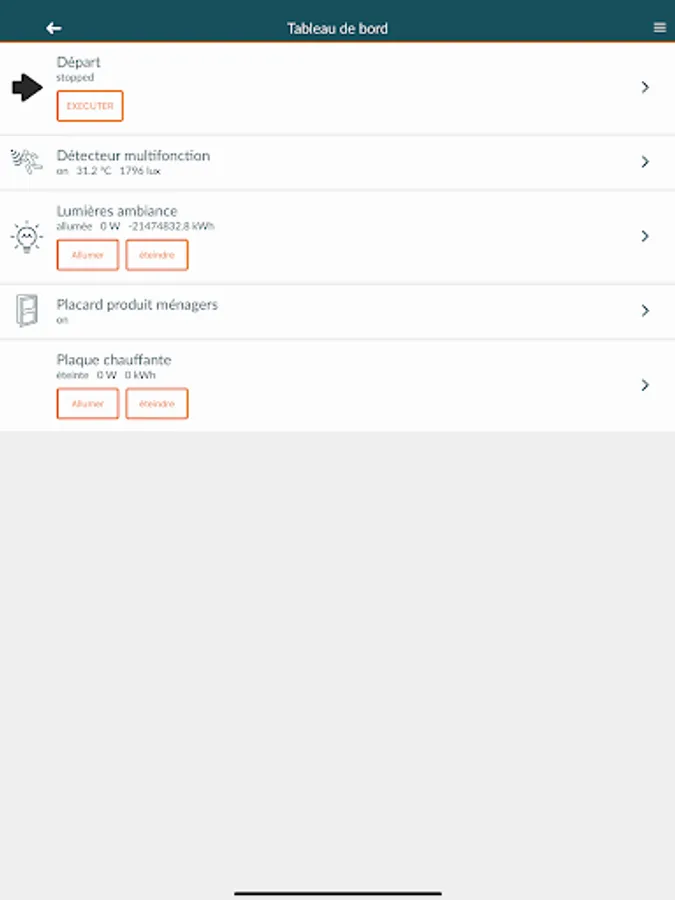Turn off Lumières ambiance with éteindre
This screenshot has height=900, width=675.
coord(157,255)
